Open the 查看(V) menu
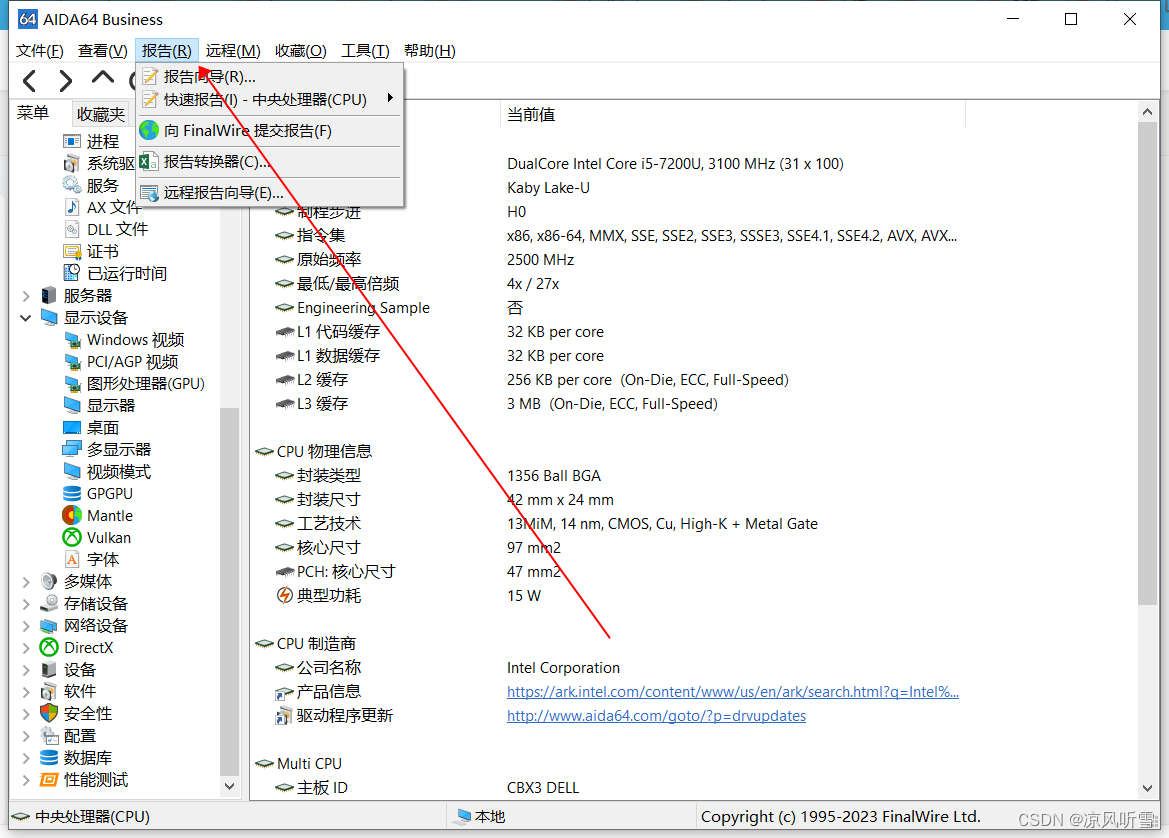This screenshot has width=1169, height=838. point(103,51)
